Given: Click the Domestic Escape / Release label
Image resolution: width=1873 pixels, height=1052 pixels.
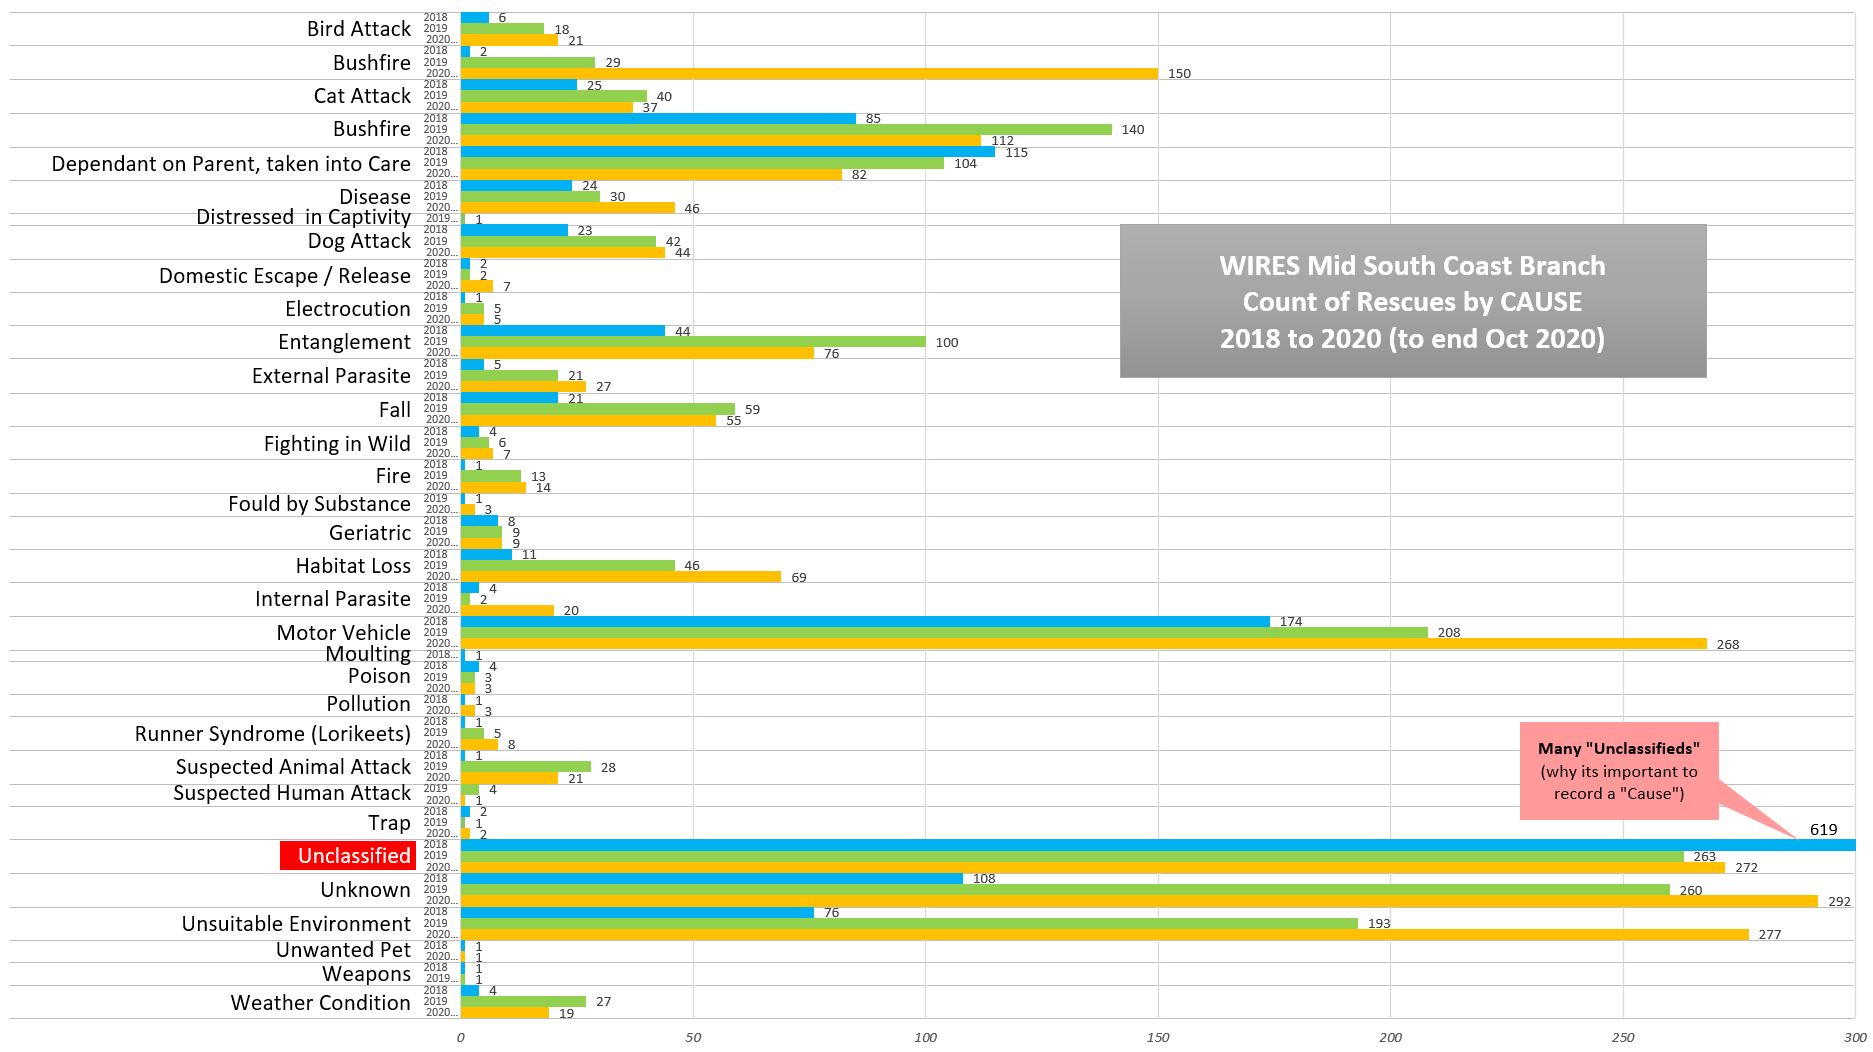Looking at the screenshot, I should pyautogui.click(x=284, y=276).
